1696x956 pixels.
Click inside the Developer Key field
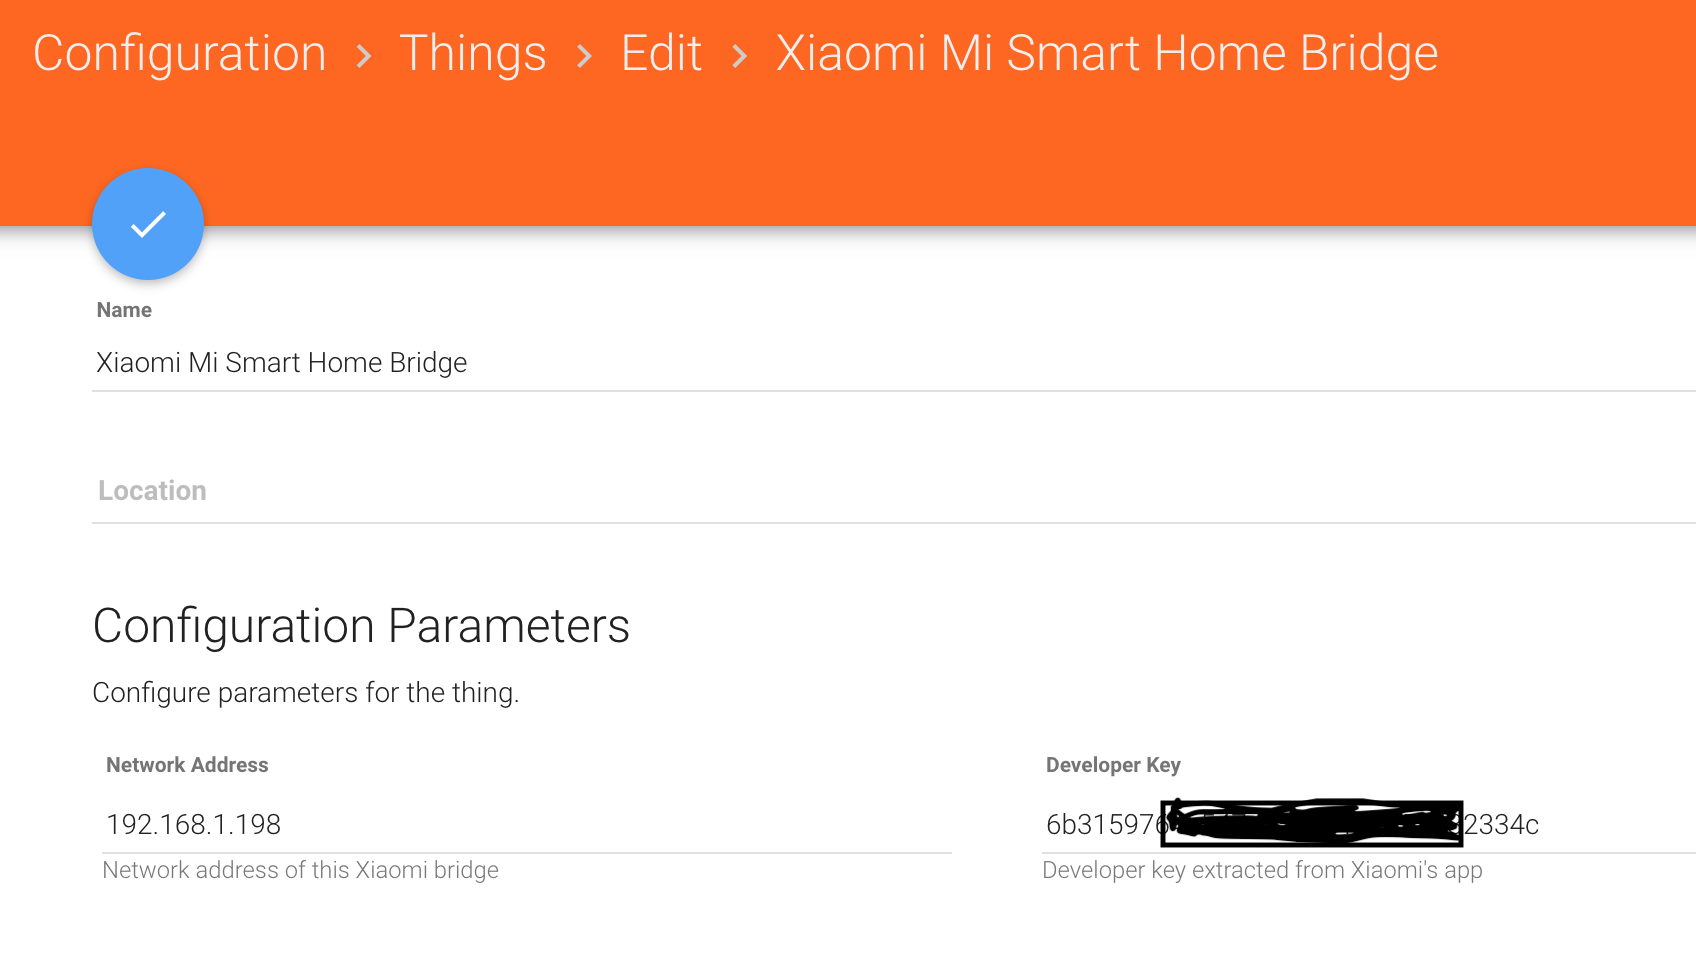click(1600, 824)
